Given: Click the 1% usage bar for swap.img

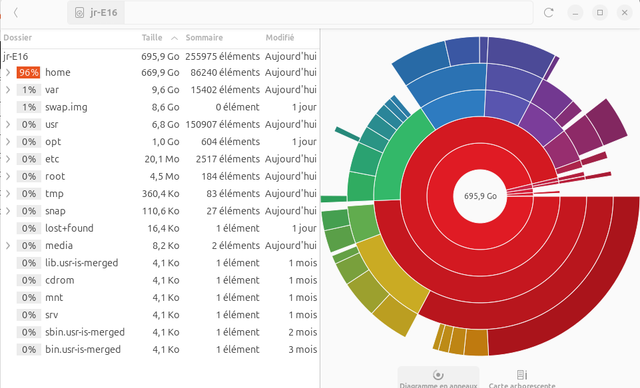Looking at the screenshot, I should pos(29,107).
